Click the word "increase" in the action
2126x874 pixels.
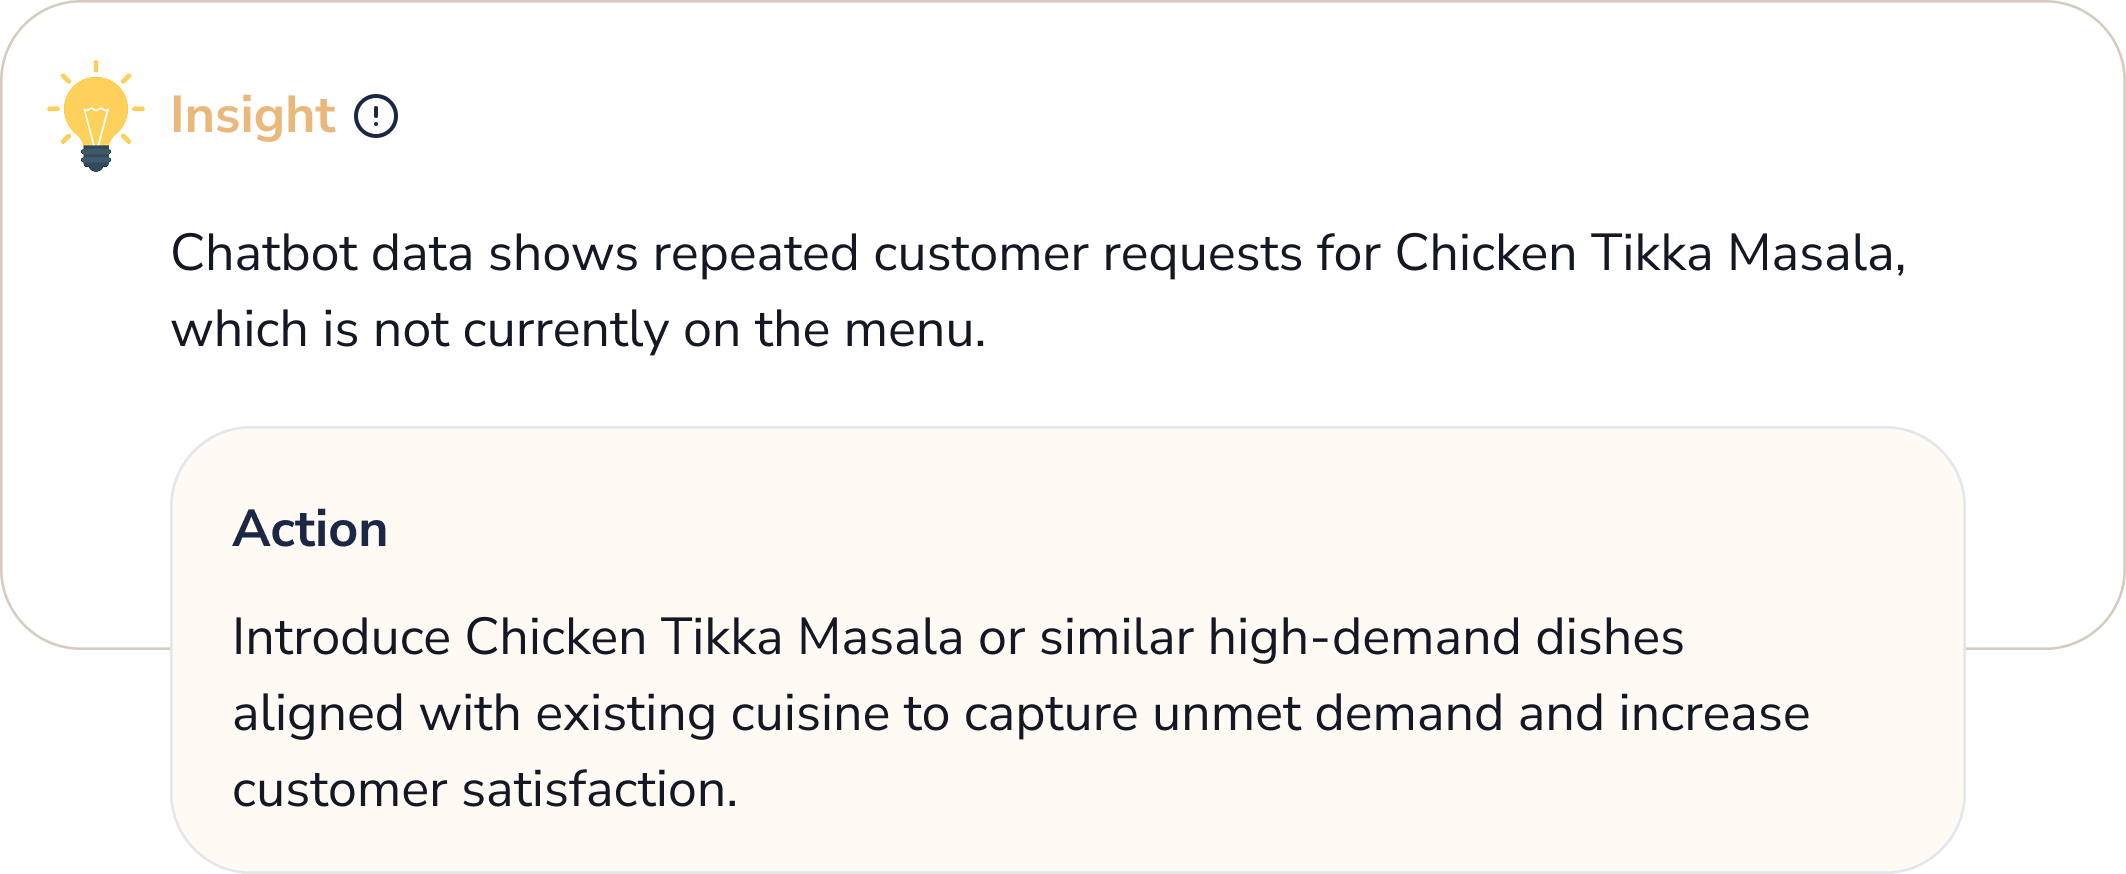(x=1714, y=713)
